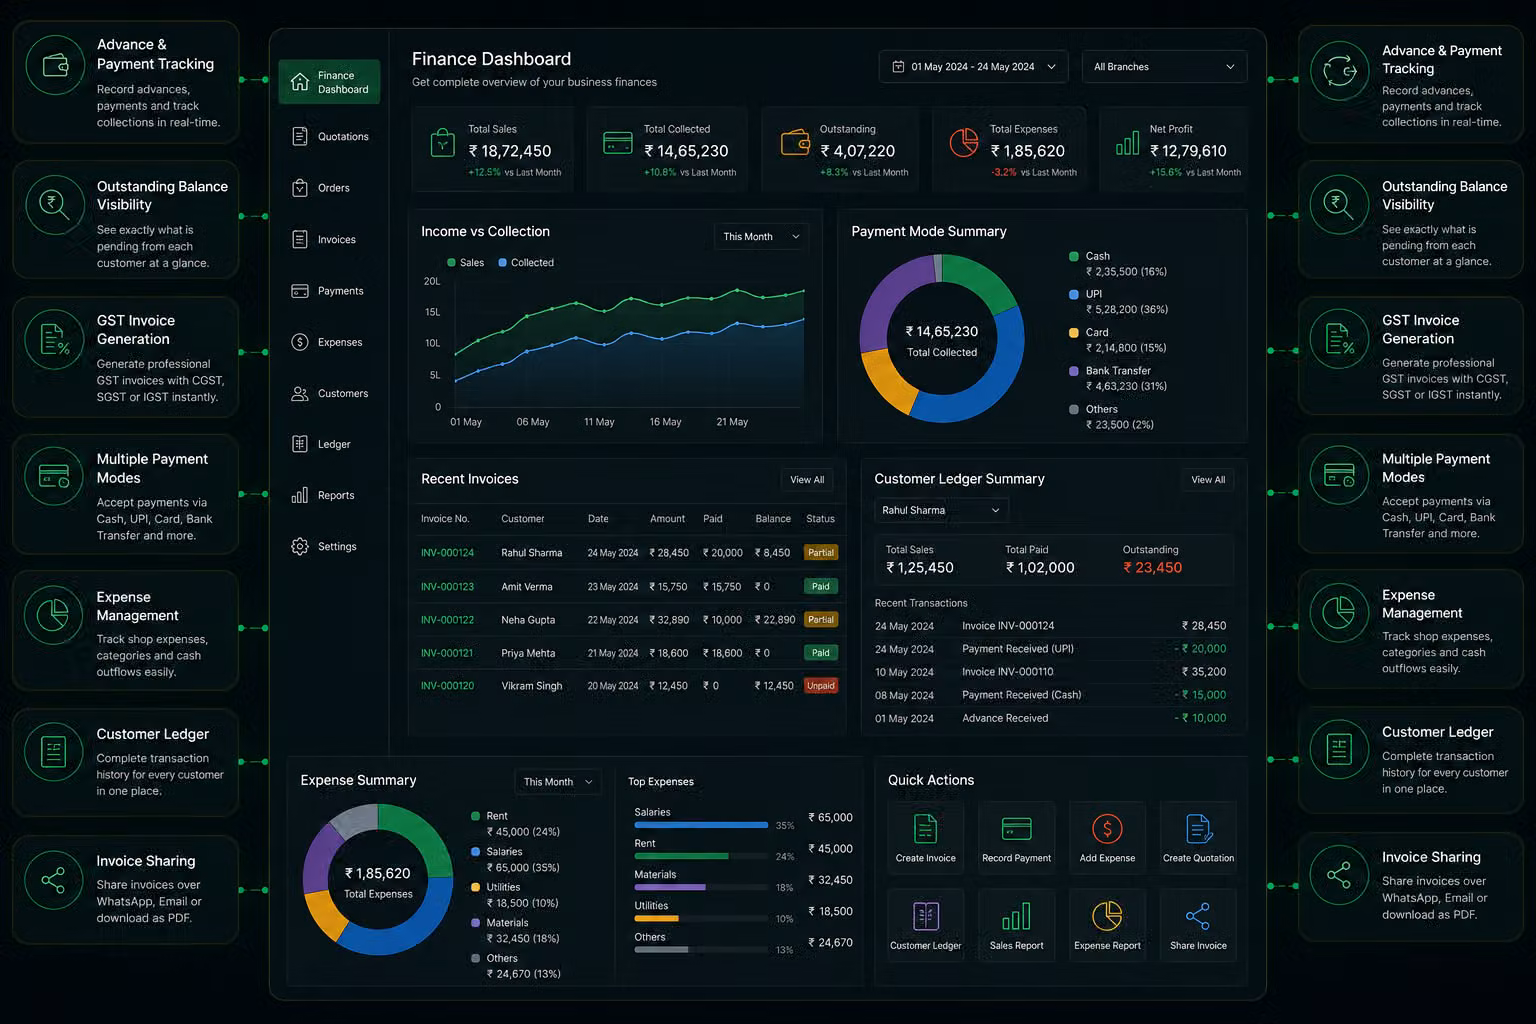Go to Customers using the people icon
1536x1024 pixels.
(x=299, y=393)
